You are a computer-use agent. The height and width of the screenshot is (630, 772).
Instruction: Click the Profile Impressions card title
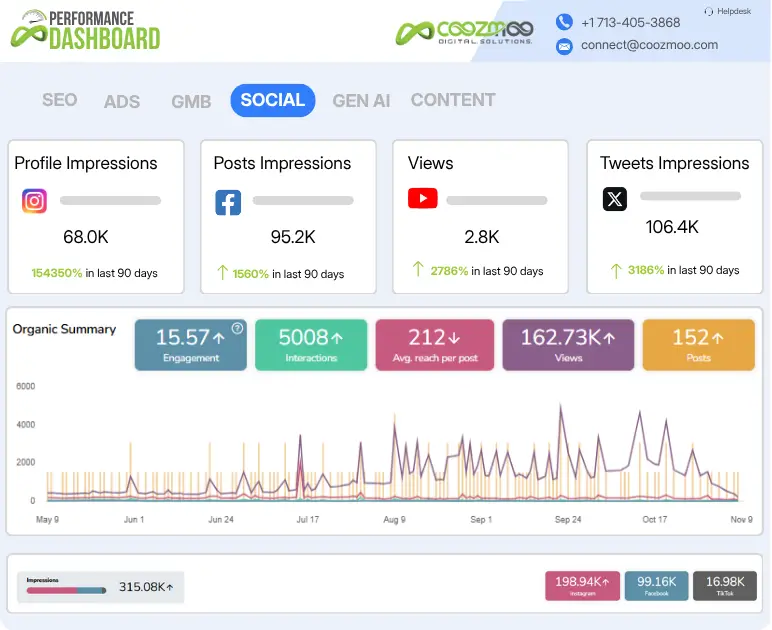86,163
